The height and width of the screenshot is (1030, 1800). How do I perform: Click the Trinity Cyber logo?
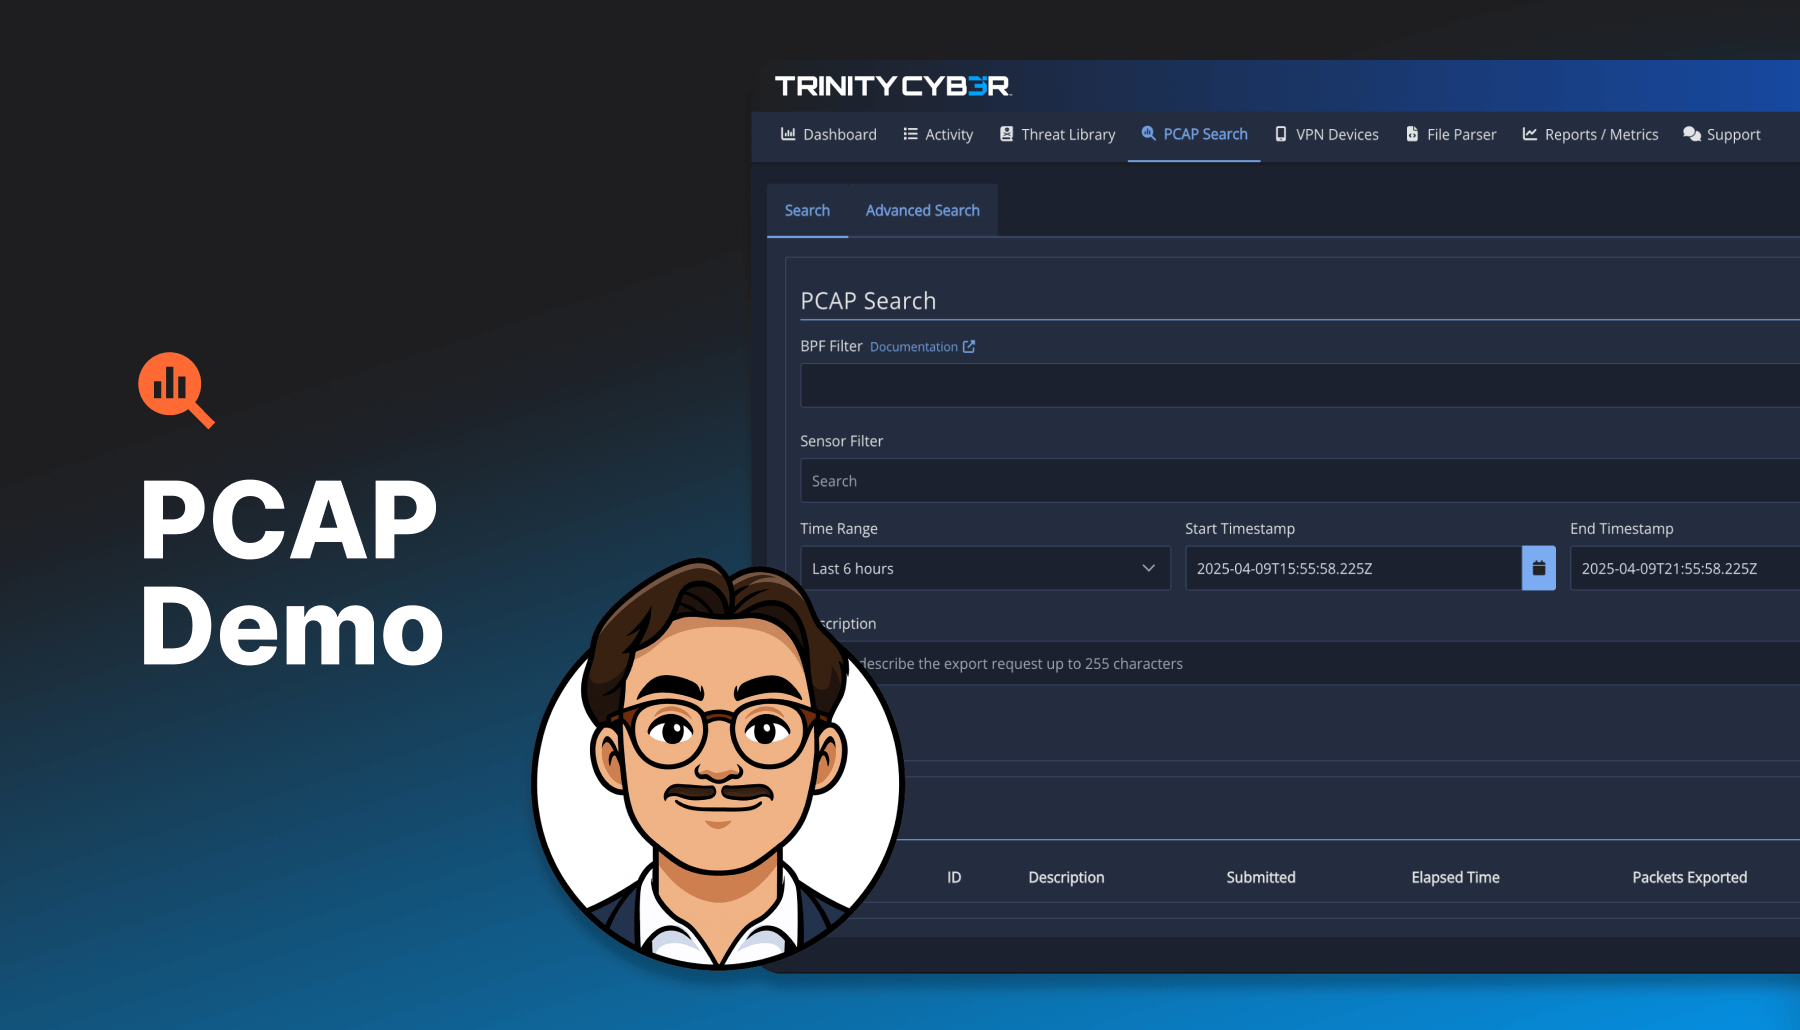tap(892, 86)
